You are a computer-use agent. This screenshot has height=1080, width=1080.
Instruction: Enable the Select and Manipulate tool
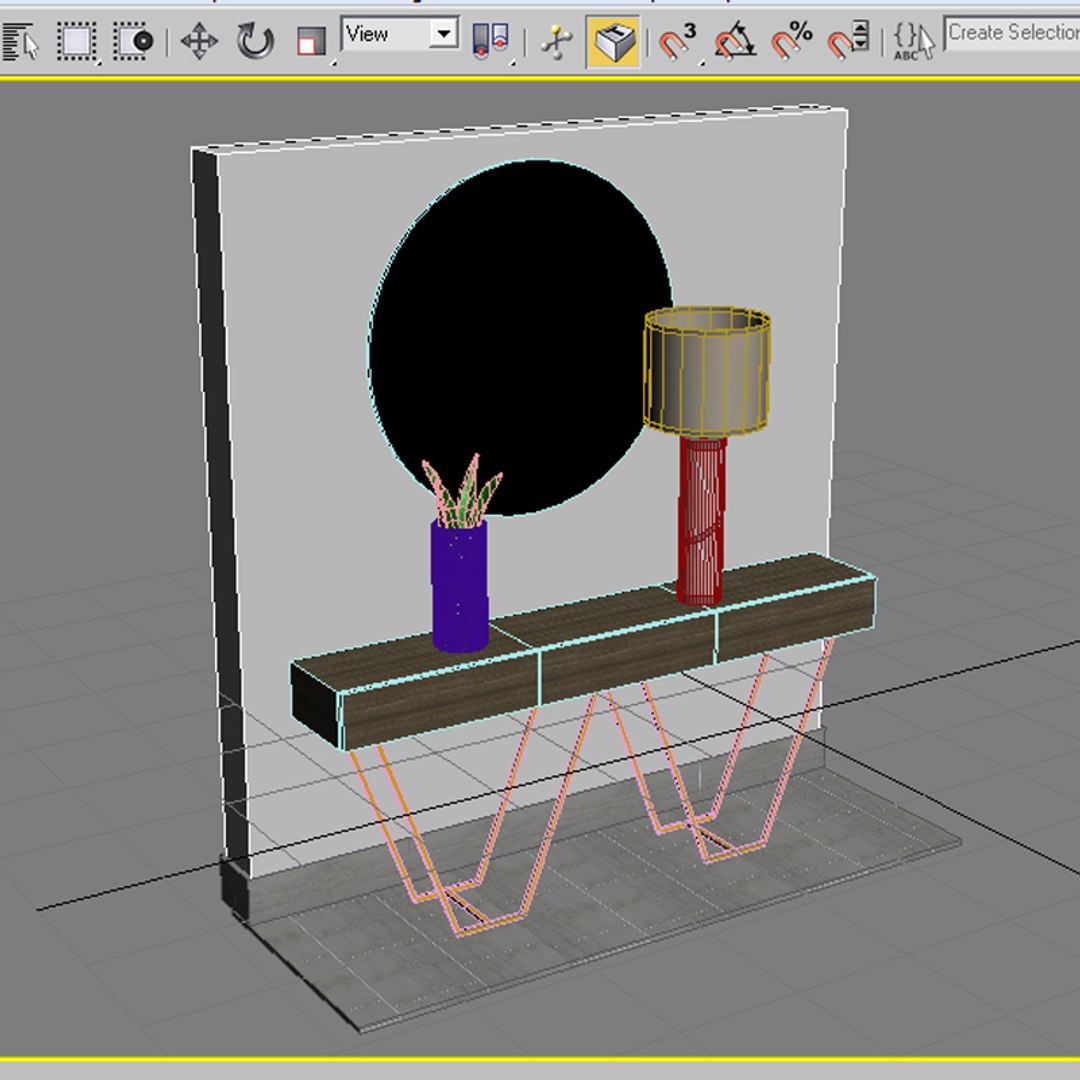557,41
